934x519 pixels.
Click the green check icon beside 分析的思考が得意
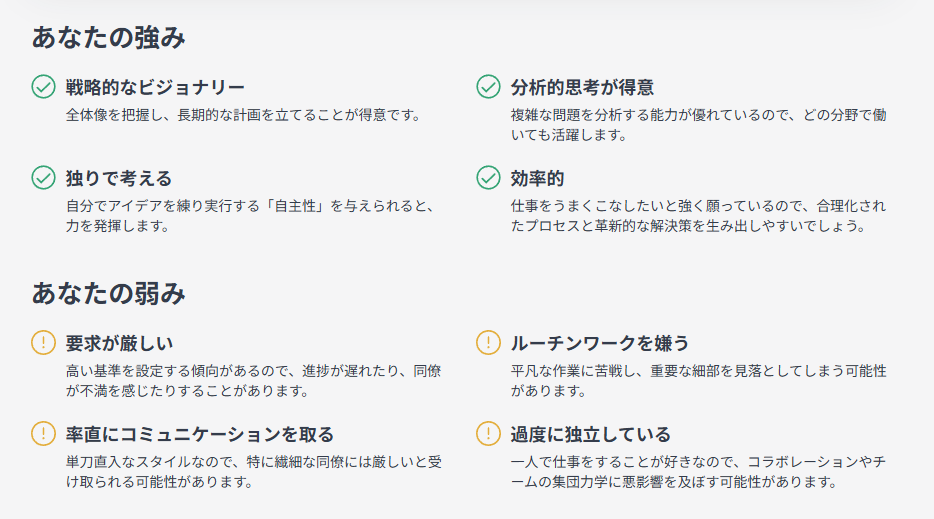488,87
